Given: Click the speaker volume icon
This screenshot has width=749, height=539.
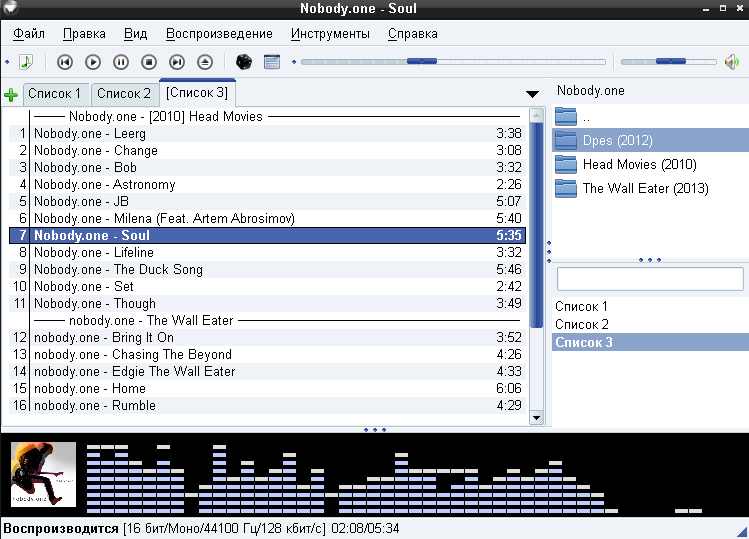Looking at the screenshot, I should pos(732,62).
